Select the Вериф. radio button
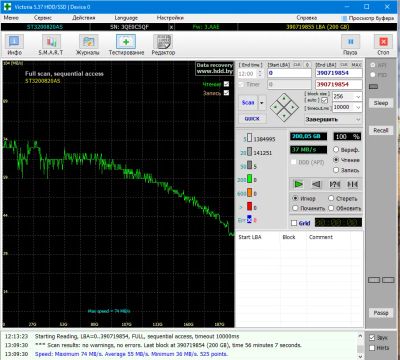Viewport: 400px width, 360px height. (336, 150)
